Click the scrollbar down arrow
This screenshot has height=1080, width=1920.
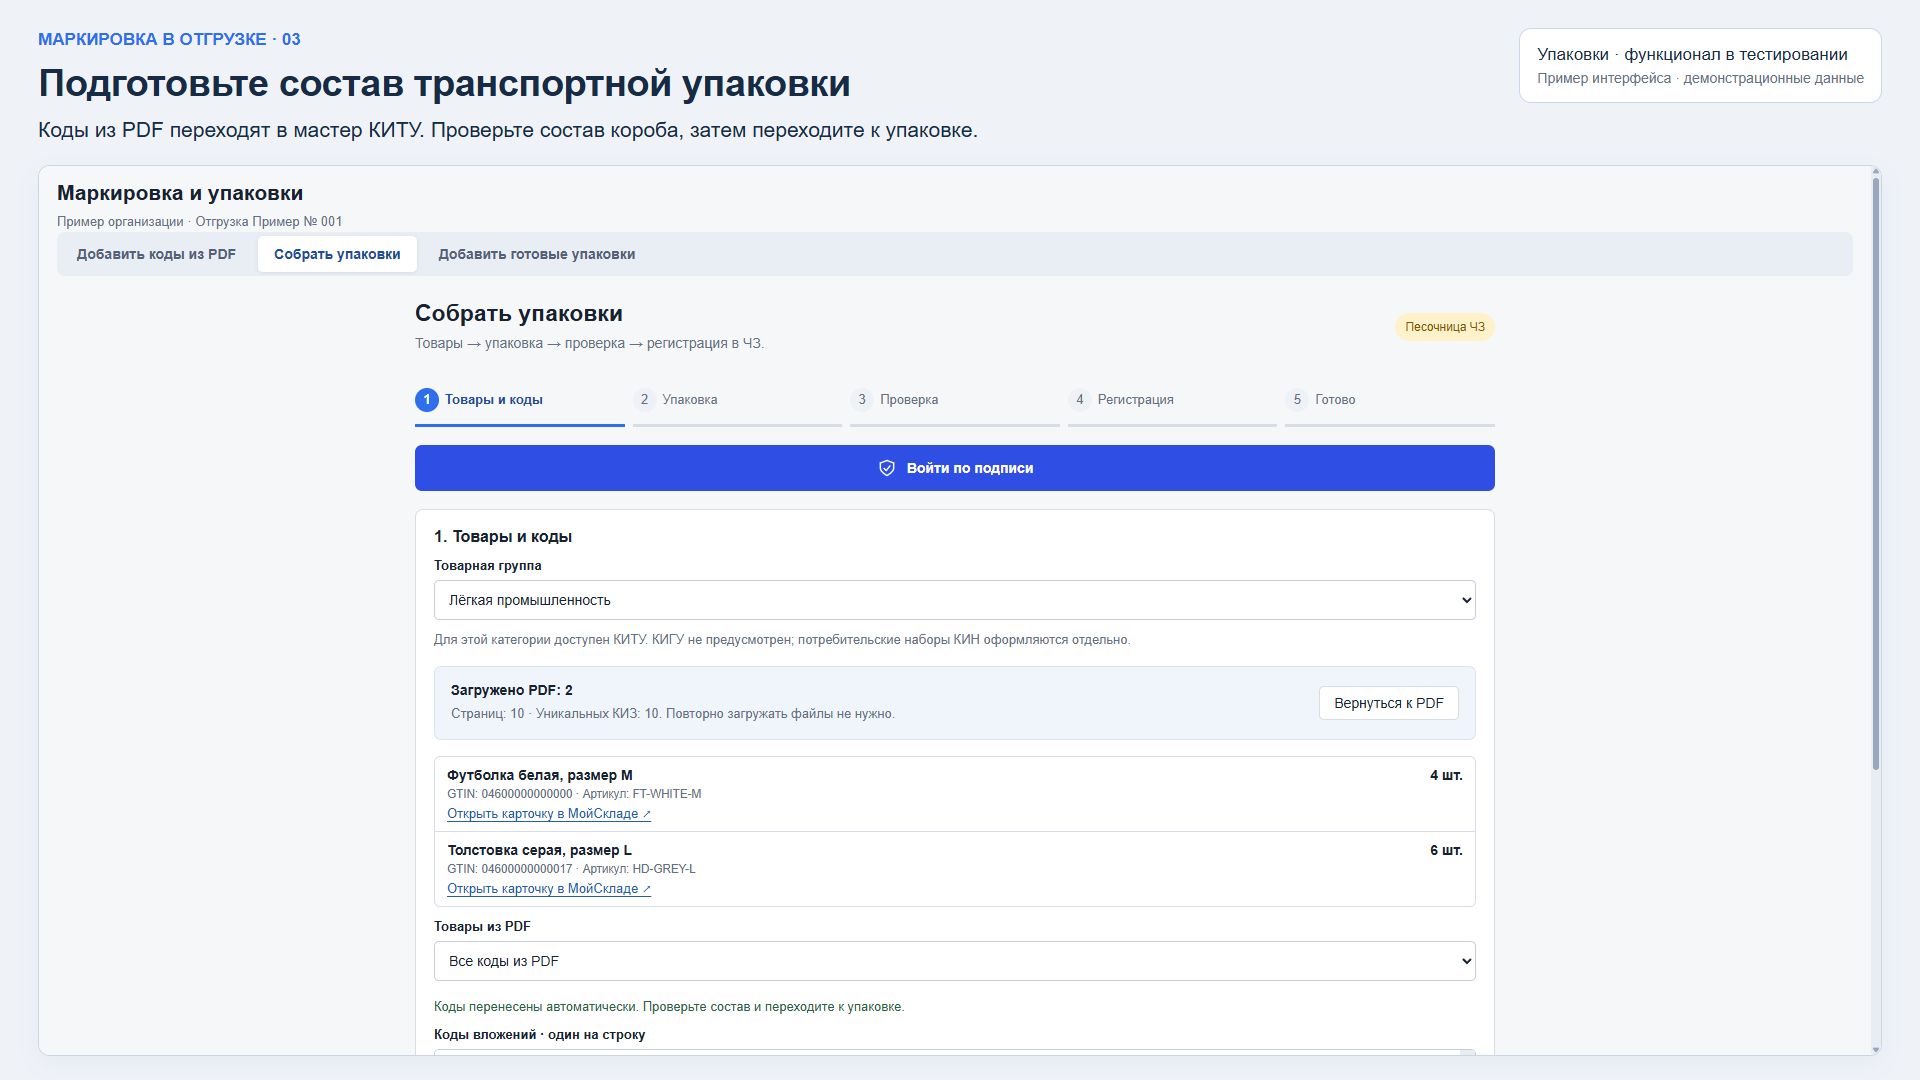click(1875, 1049)
